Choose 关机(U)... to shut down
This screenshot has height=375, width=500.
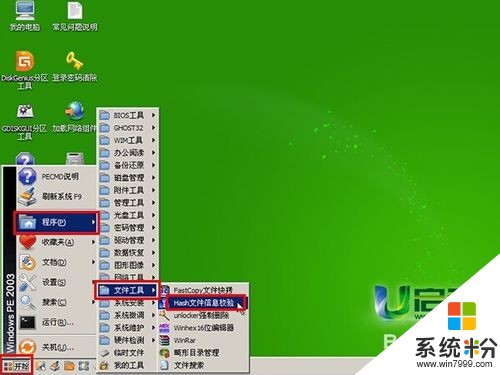click(57, 347)
